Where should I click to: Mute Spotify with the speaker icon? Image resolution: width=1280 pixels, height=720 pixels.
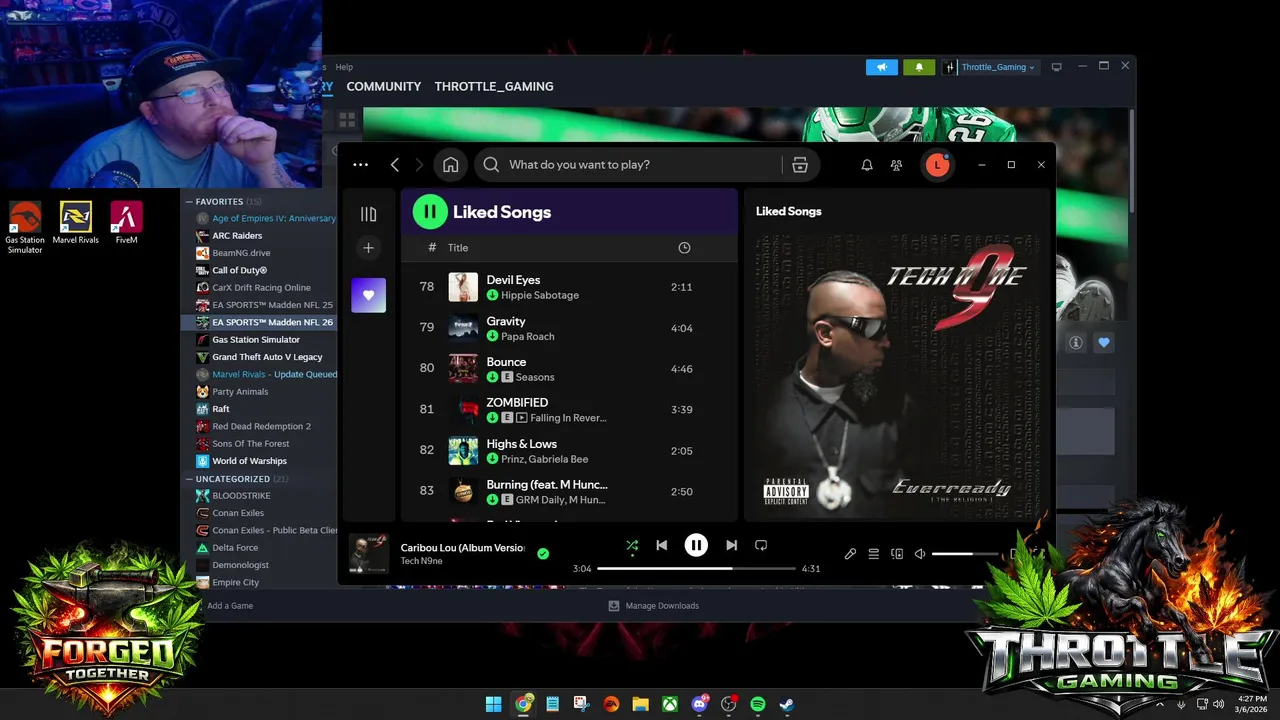[x=920, y=553]
